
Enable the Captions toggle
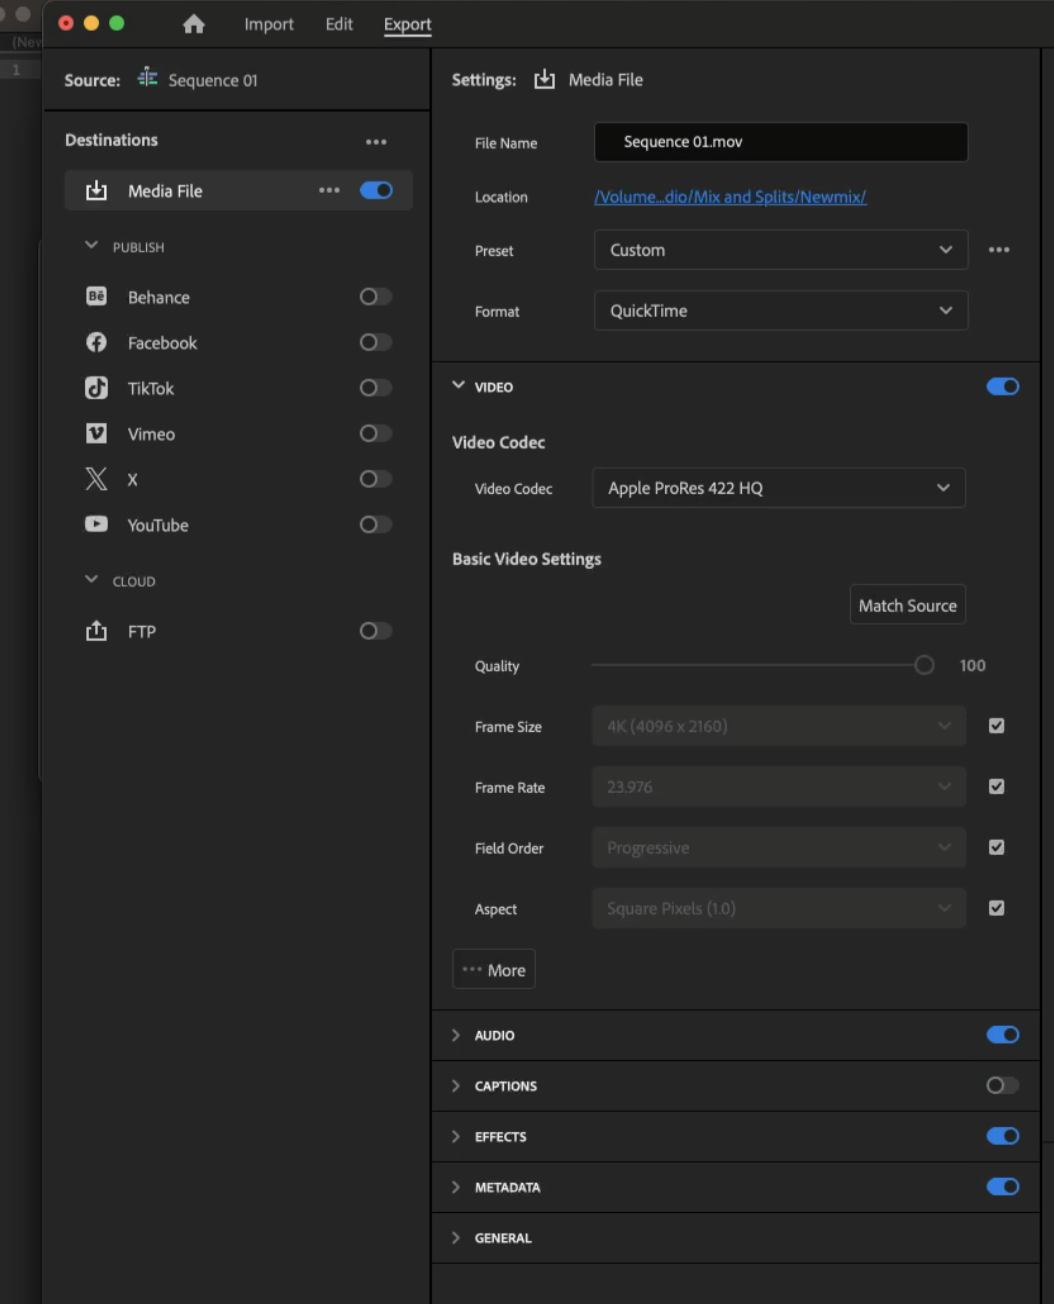(x=1003, y=1085)
